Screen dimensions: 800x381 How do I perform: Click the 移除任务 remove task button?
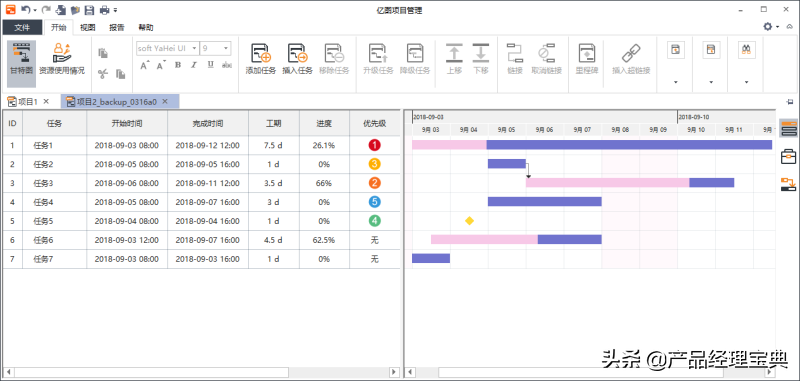tap(334, 59)
